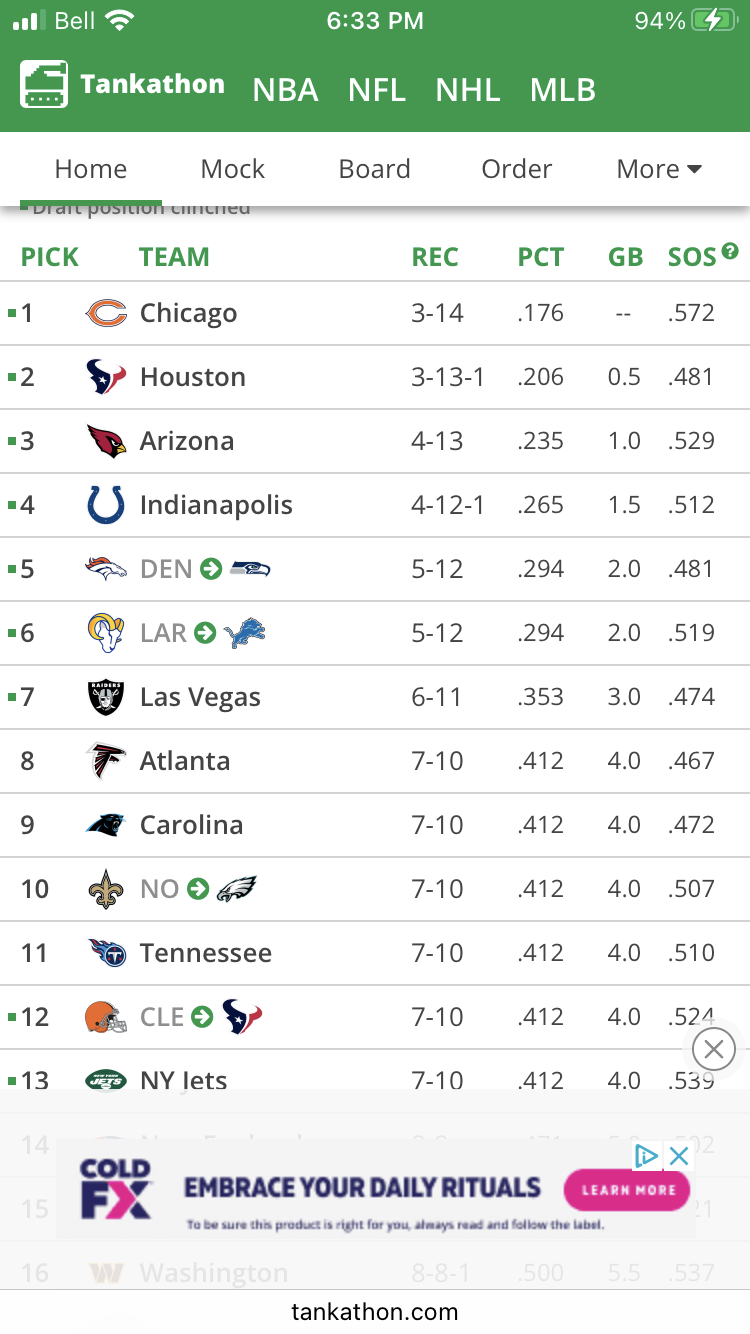Click the AdChoices icon on the ad
Viewport: 750px width, 1334px height.
point(647,1156)
